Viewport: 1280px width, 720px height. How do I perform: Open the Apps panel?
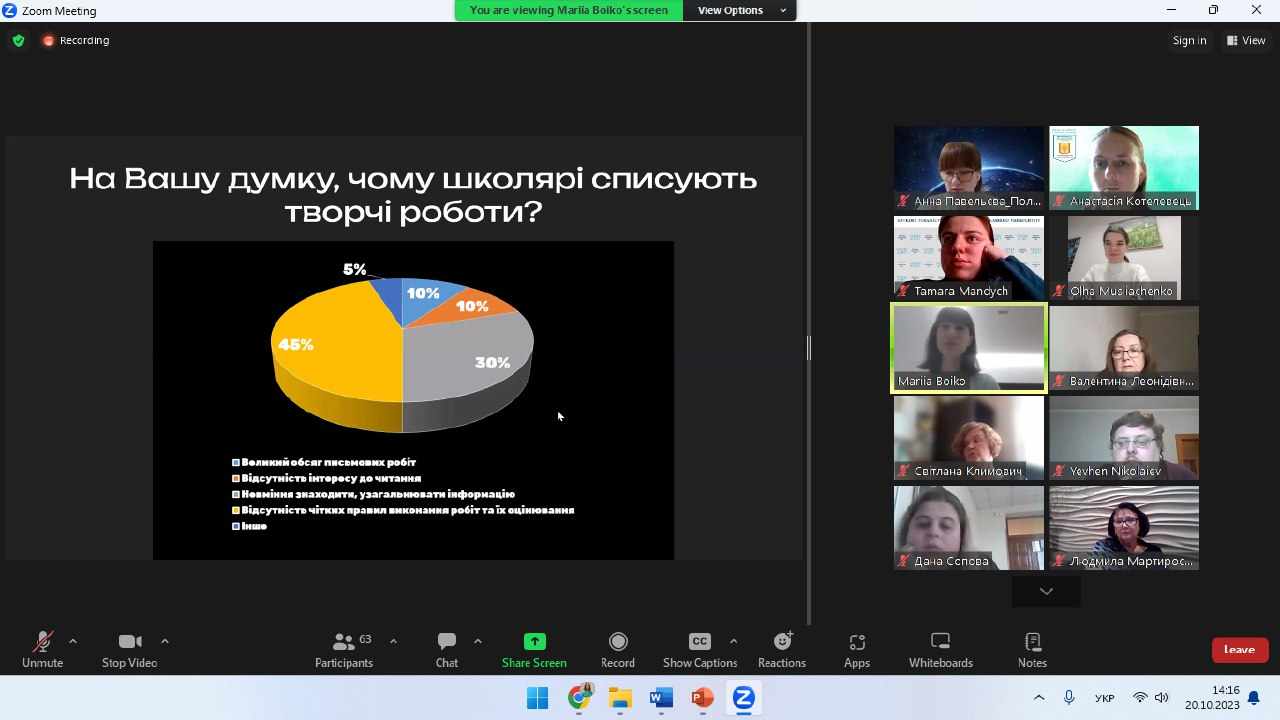click(x=857, y=649)
